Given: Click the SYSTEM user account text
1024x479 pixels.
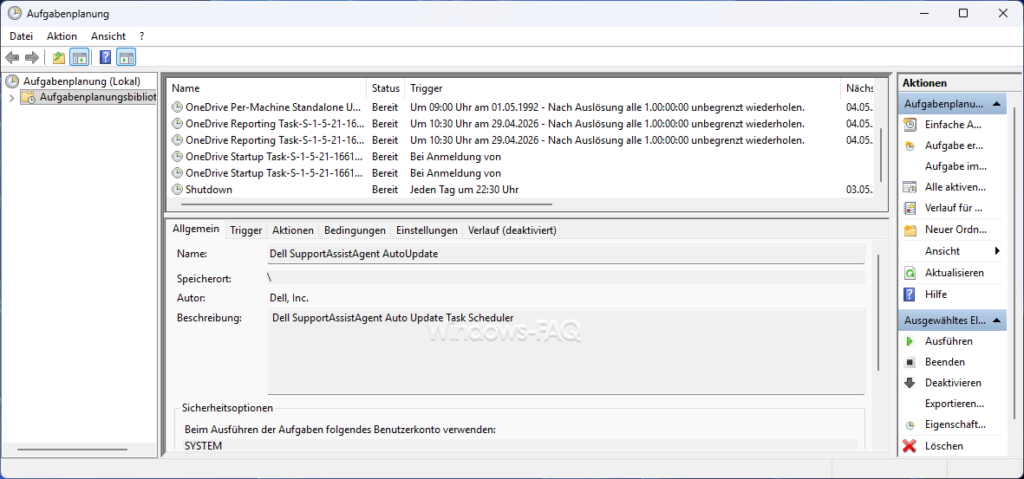Looking at the screenshot, I should click(x=203, y=446).
